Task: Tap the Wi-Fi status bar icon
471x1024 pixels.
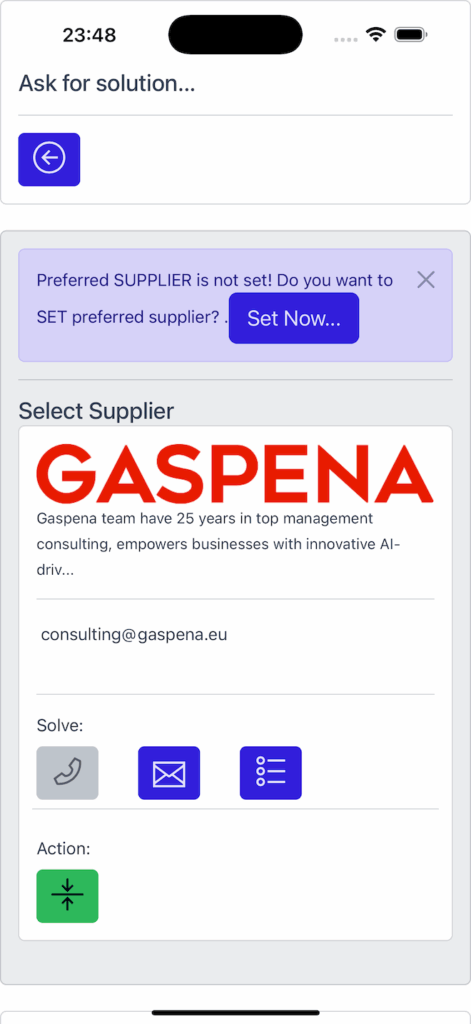Action: pyautogui.click(x=376, y=34)
